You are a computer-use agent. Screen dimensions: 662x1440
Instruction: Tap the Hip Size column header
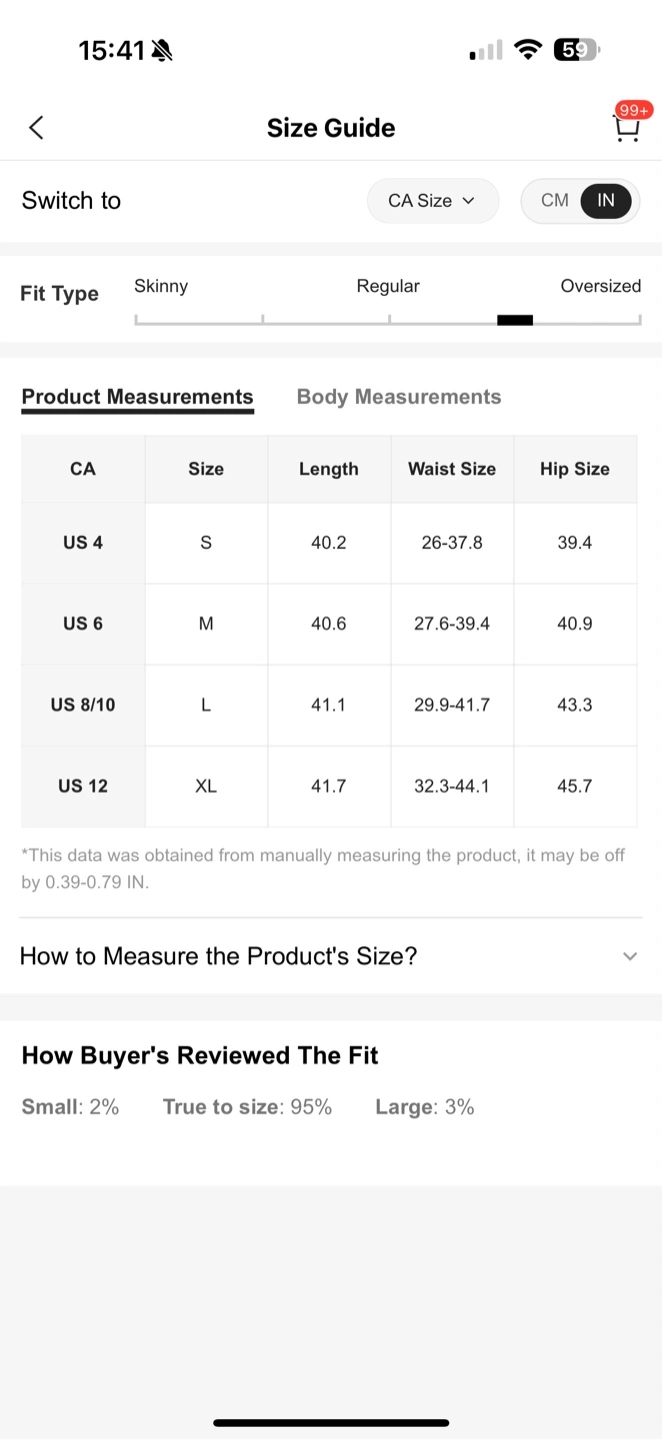pos(575,469)
